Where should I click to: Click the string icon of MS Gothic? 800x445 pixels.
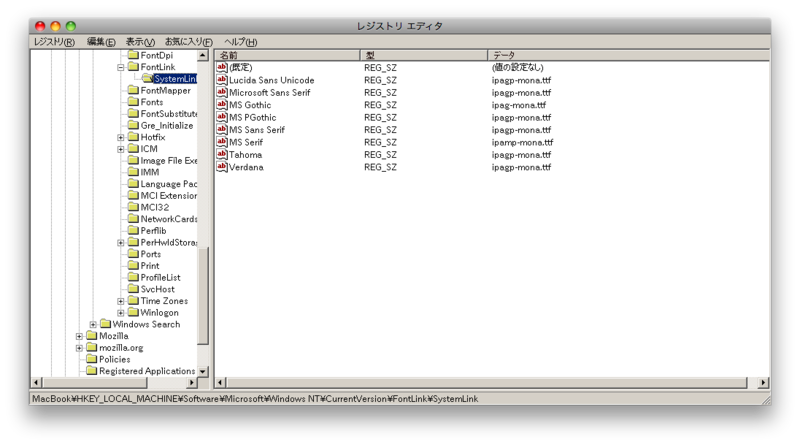pyautogui.click(x=221, y=105)
